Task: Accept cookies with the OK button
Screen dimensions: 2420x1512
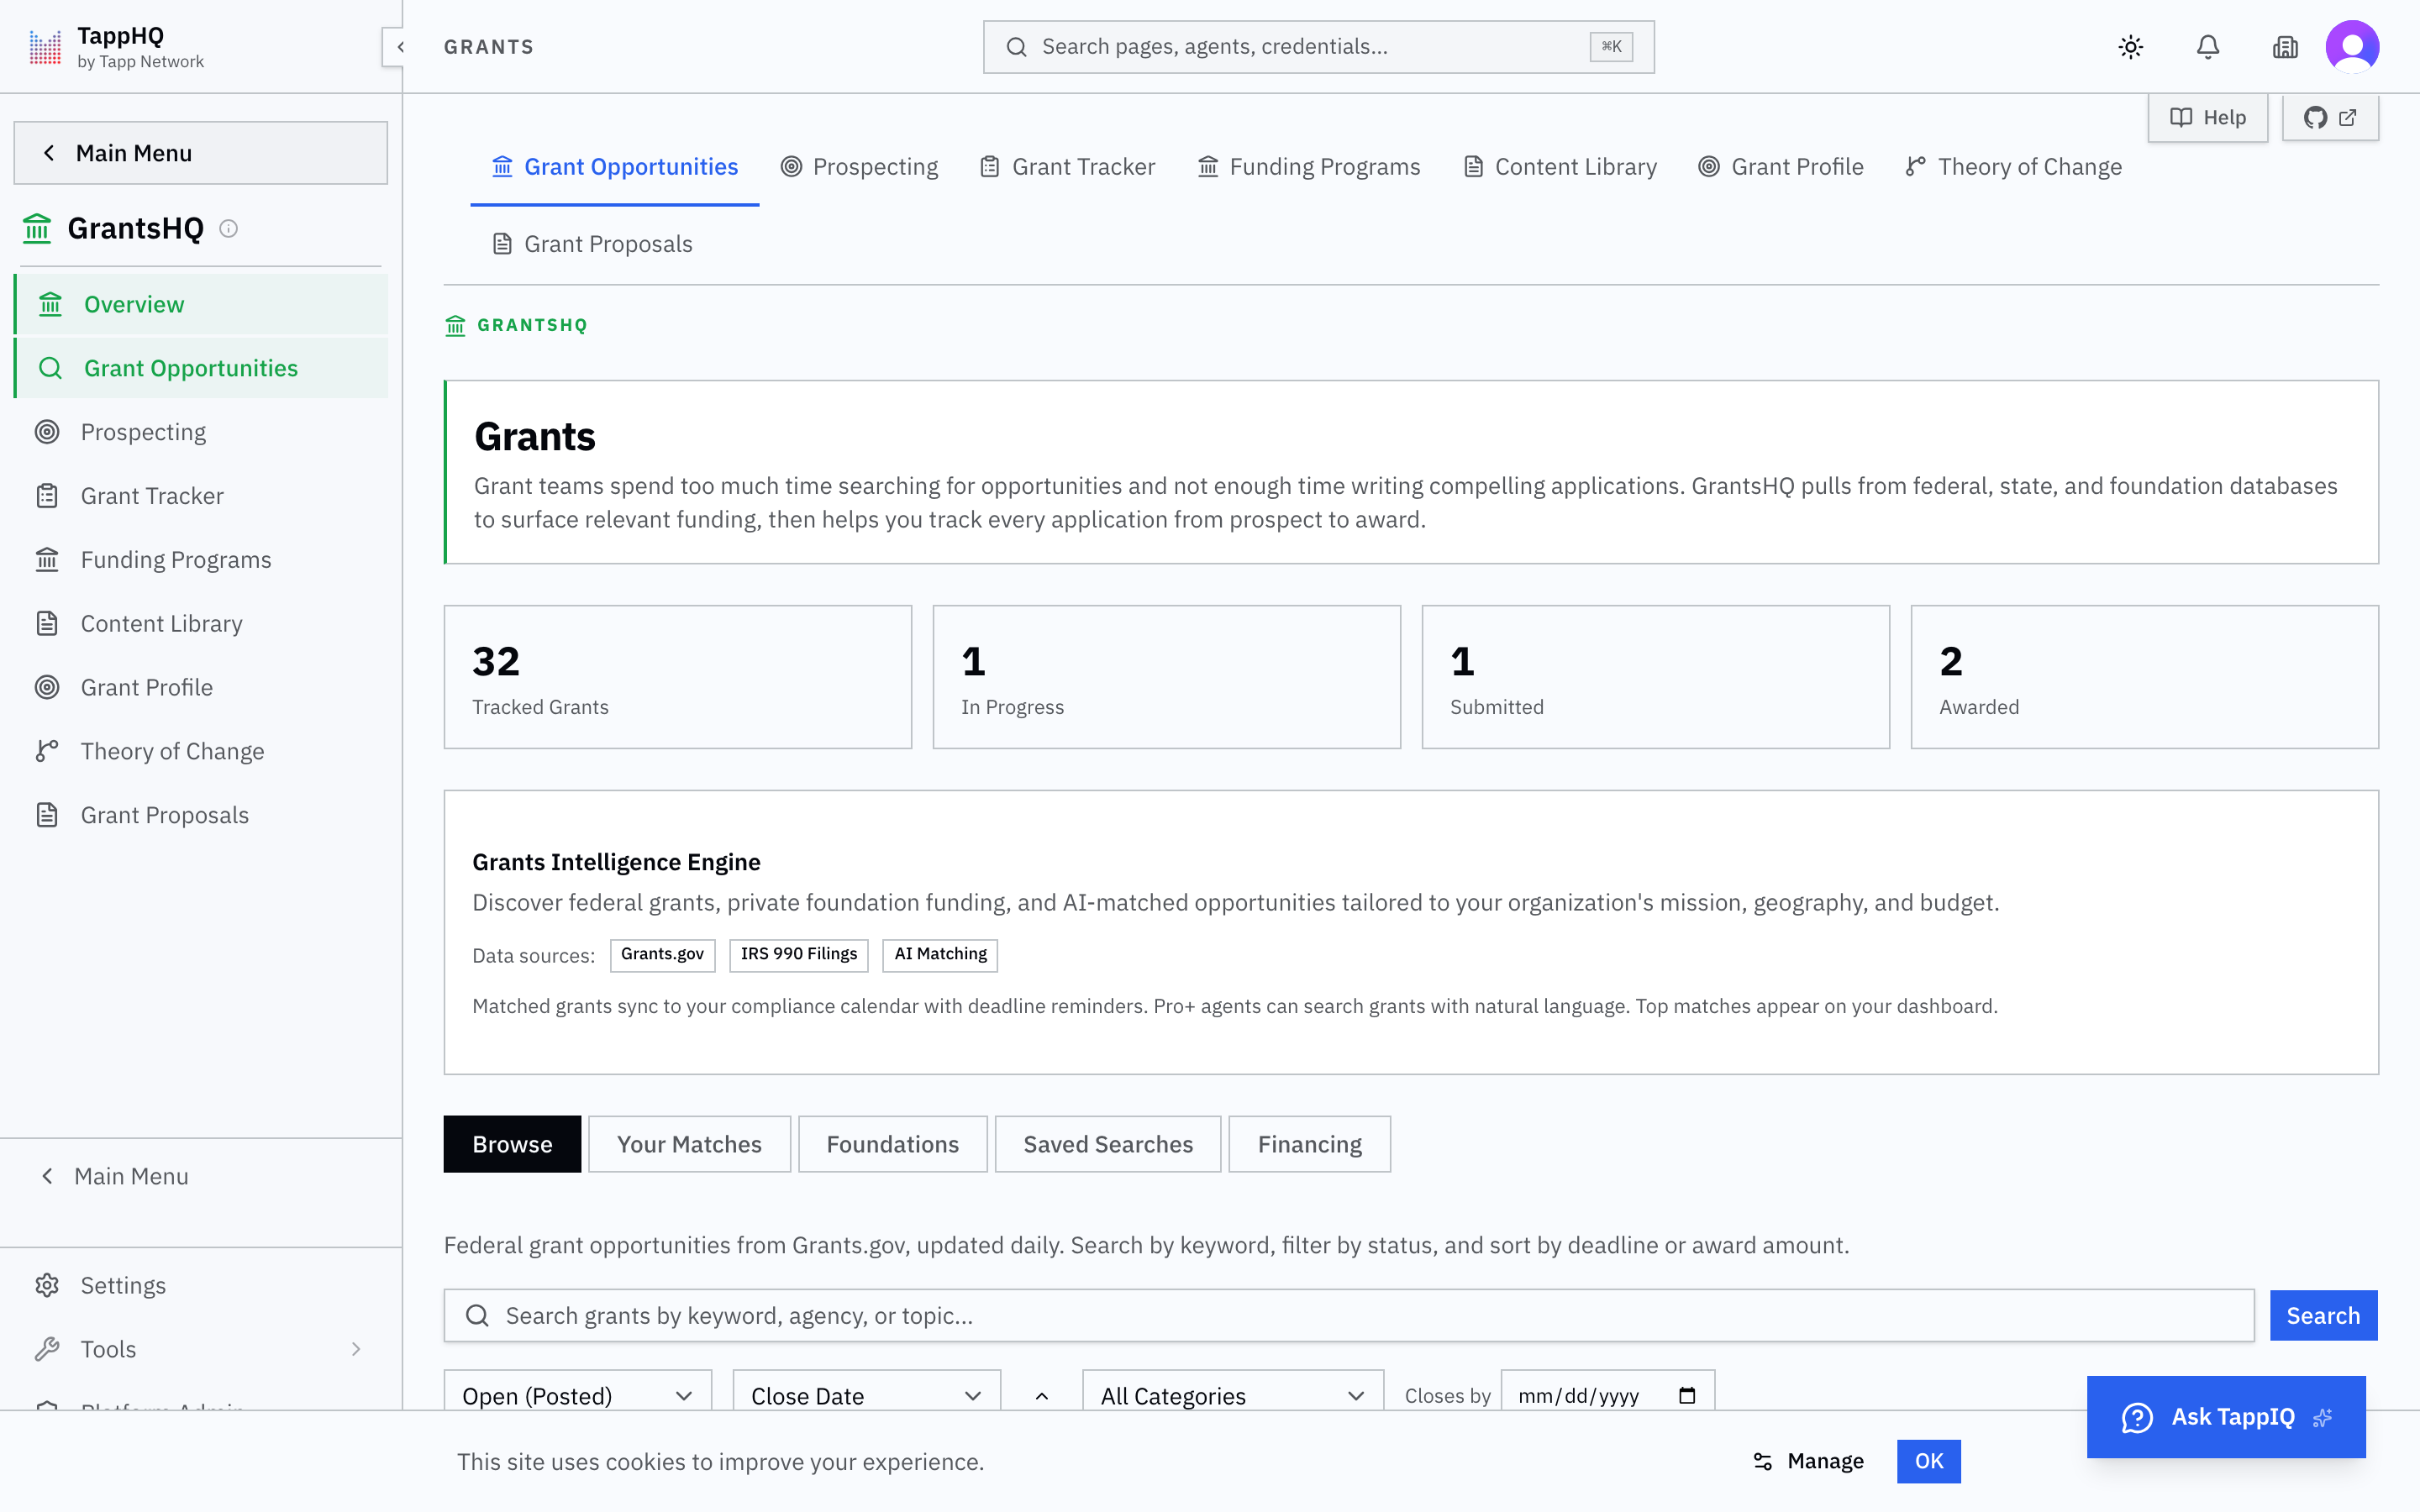Action: [1928, 1461]
